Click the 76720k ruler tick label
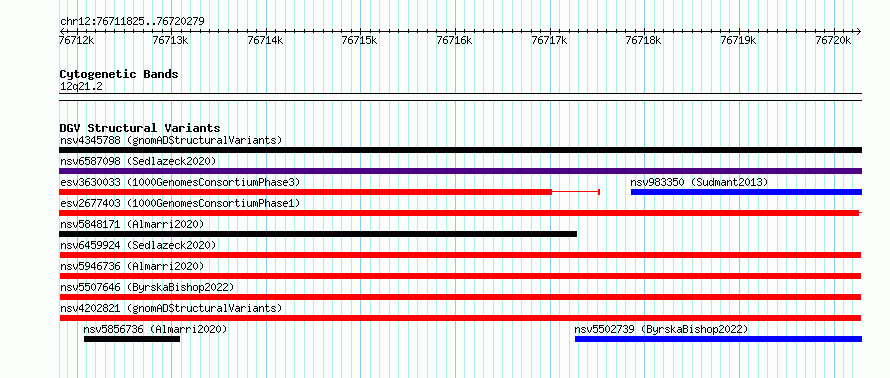Viewport: 890px width, 378px height. tap(833, 40)
